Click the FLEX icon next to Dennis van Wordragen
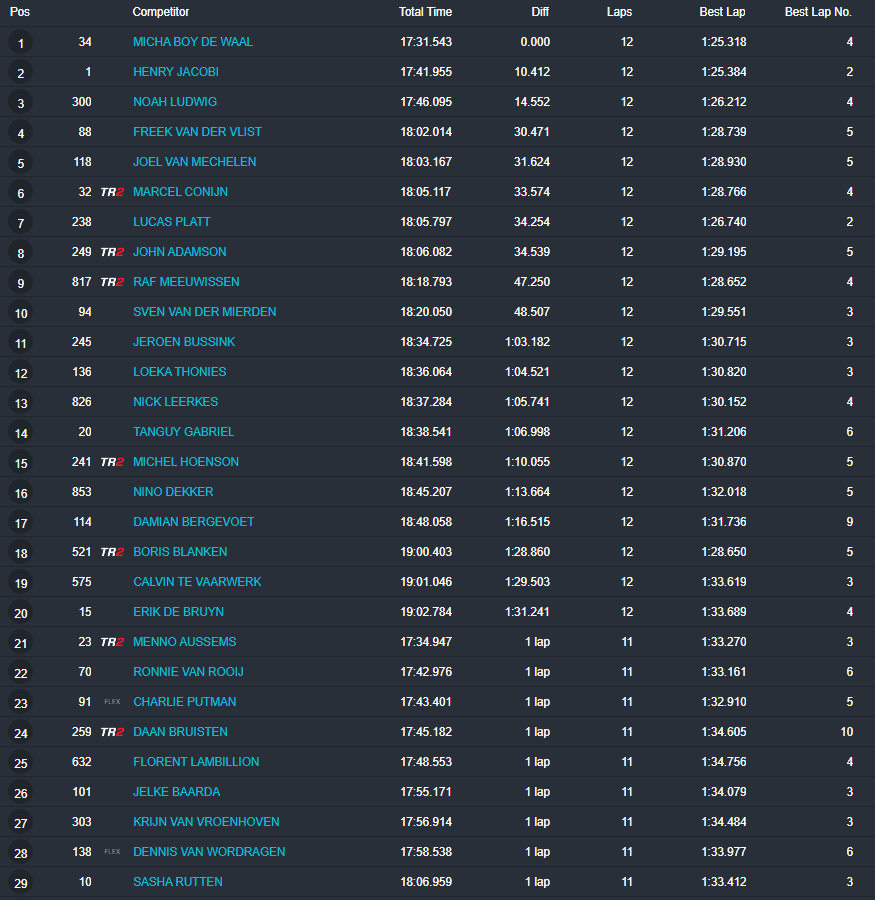Screen dimensions: 875x900 pyautogui.click(x=112, y=852)
